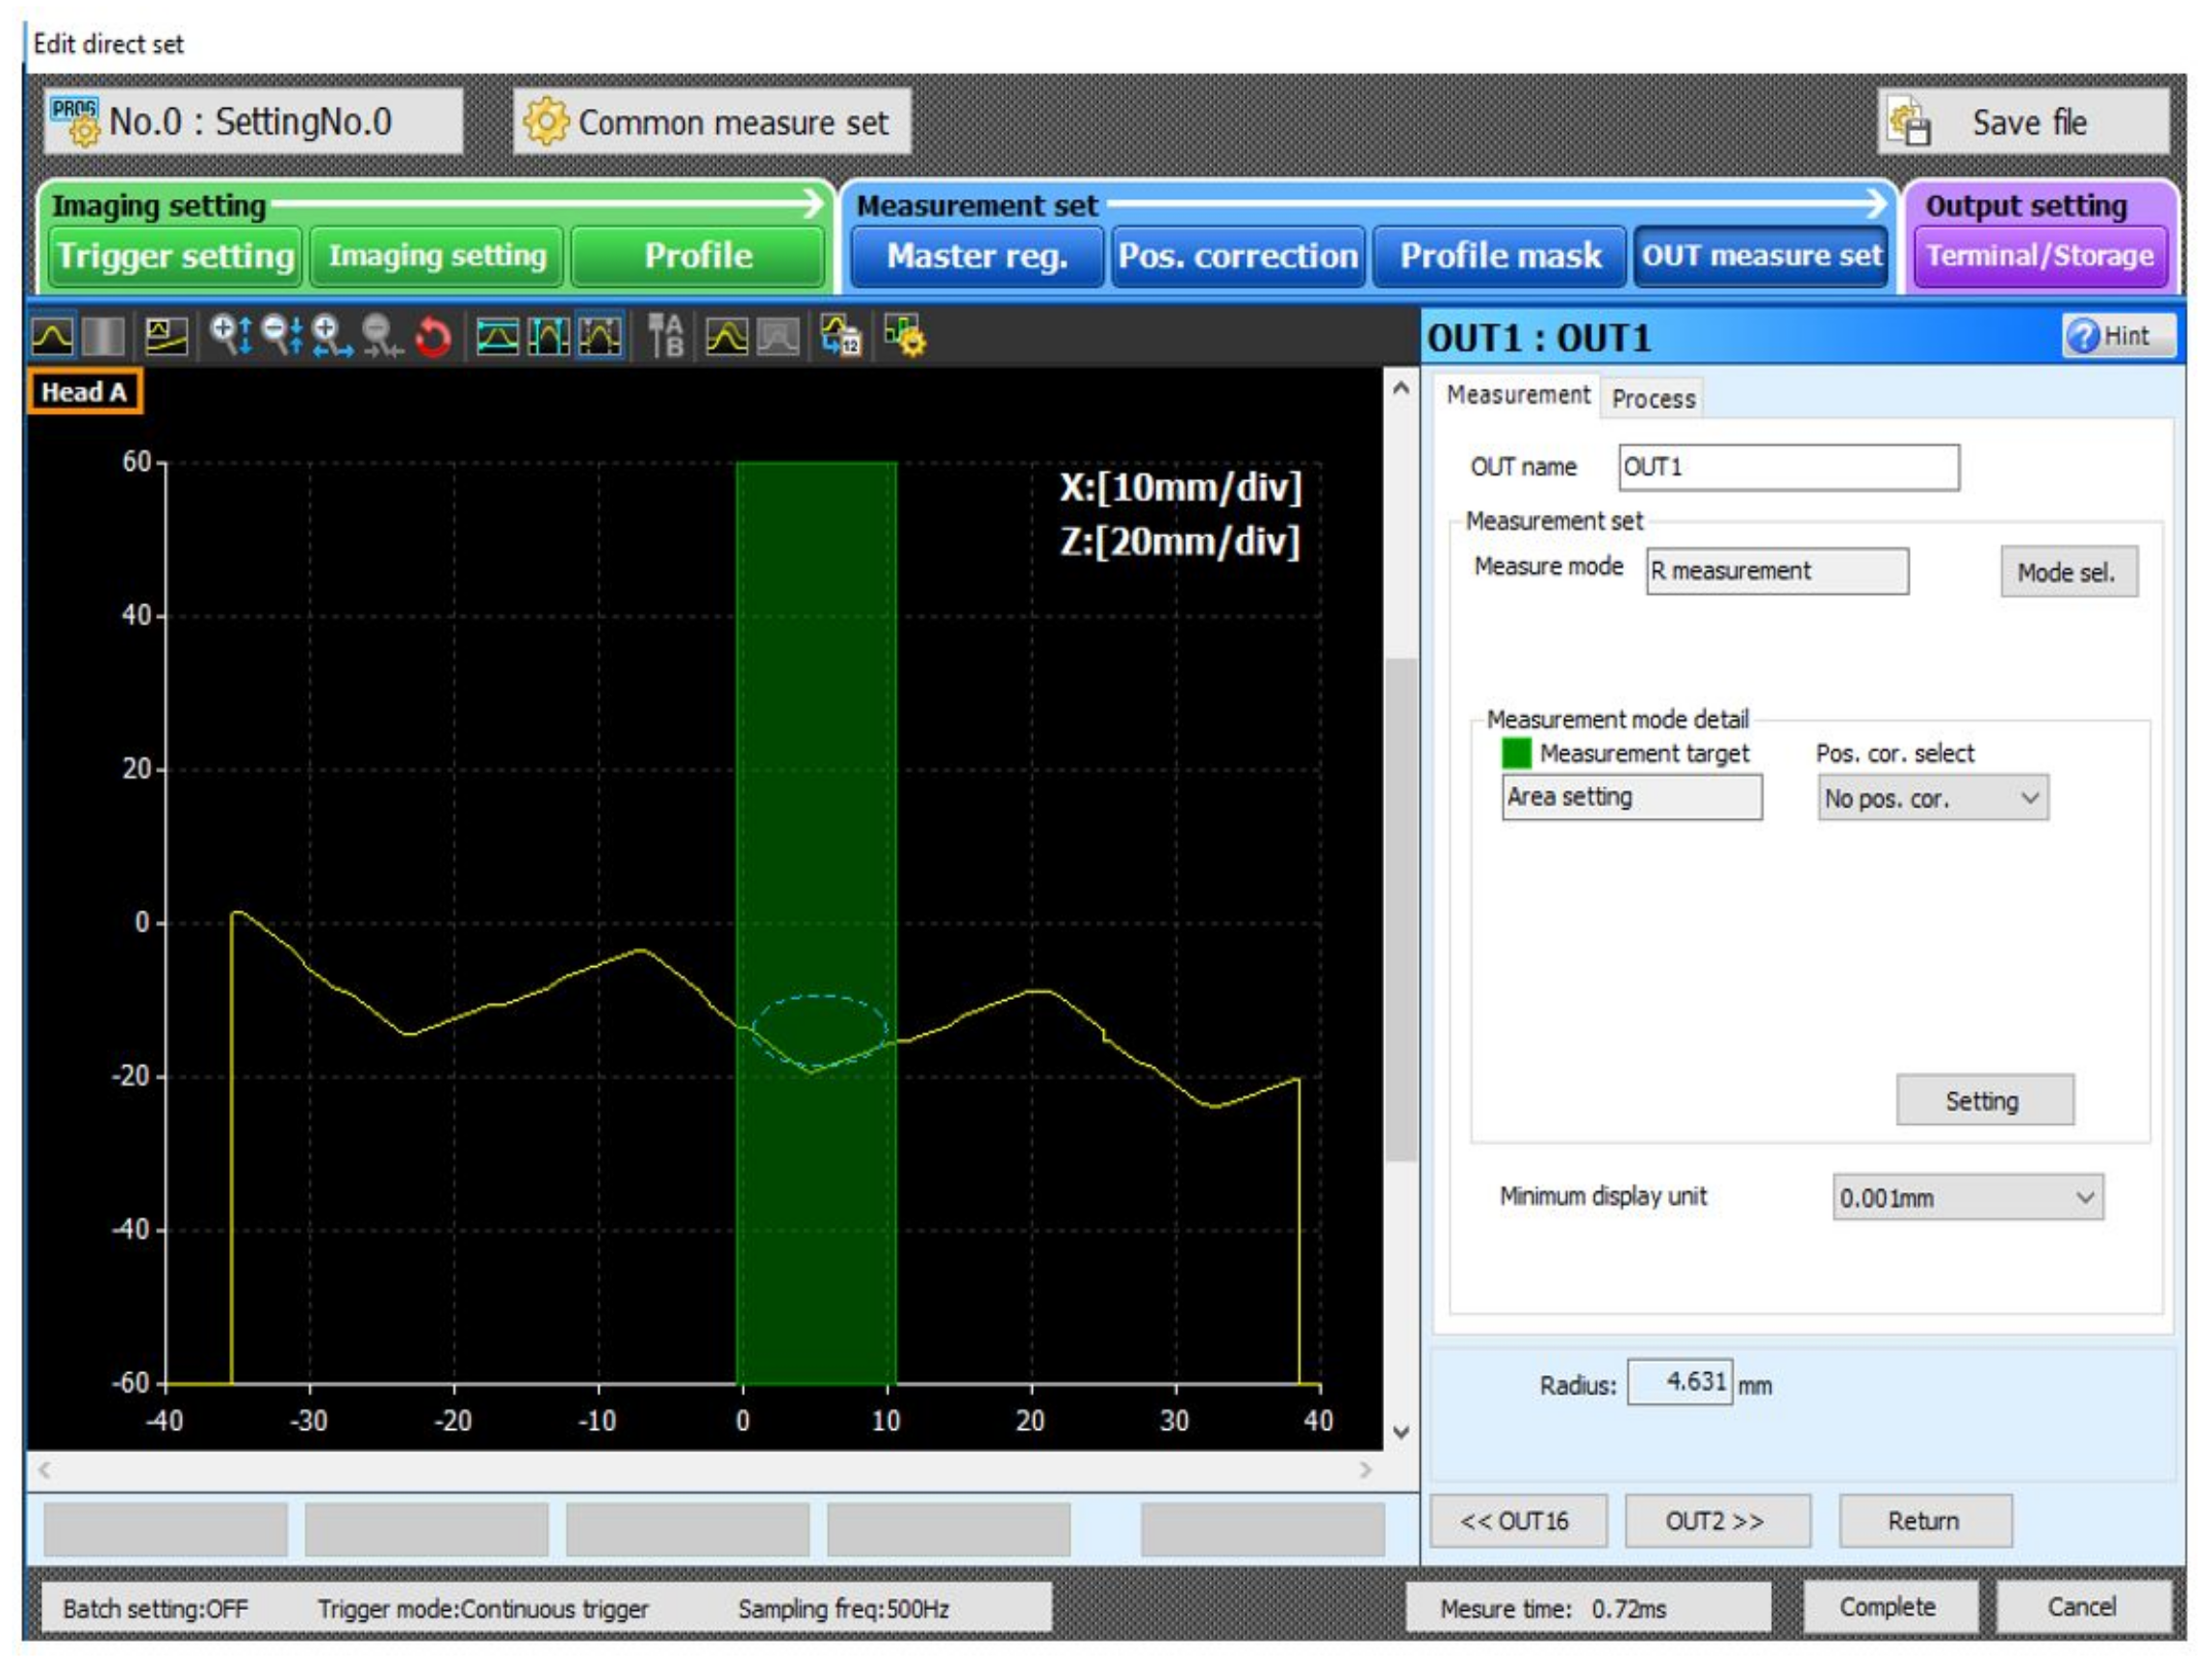
Task: Expand the Minimum display unit dropdown
Action: 1967,1197
